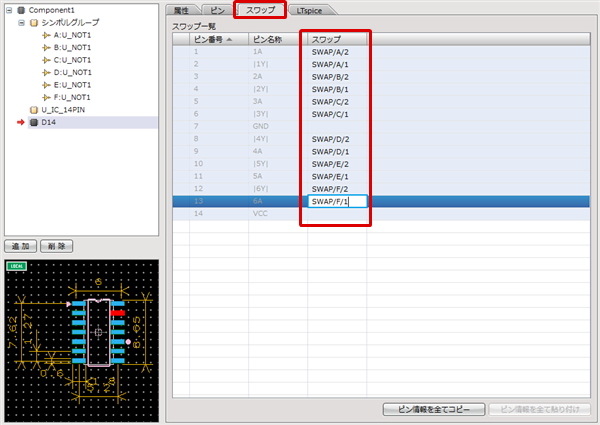Click pin name GND cell

coord(278,127)
